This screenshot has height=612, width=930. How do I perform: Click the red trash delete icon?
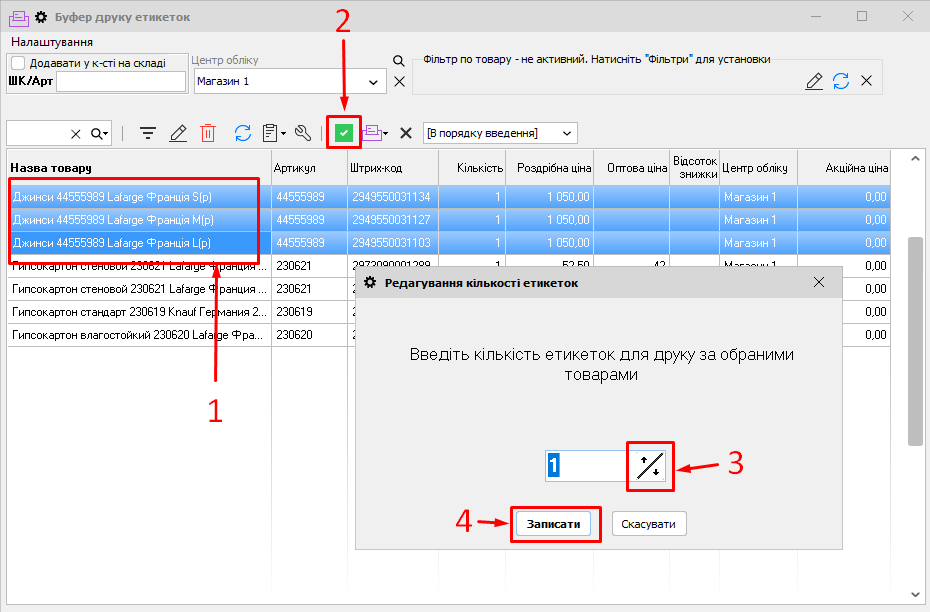(x=208, y=133)
